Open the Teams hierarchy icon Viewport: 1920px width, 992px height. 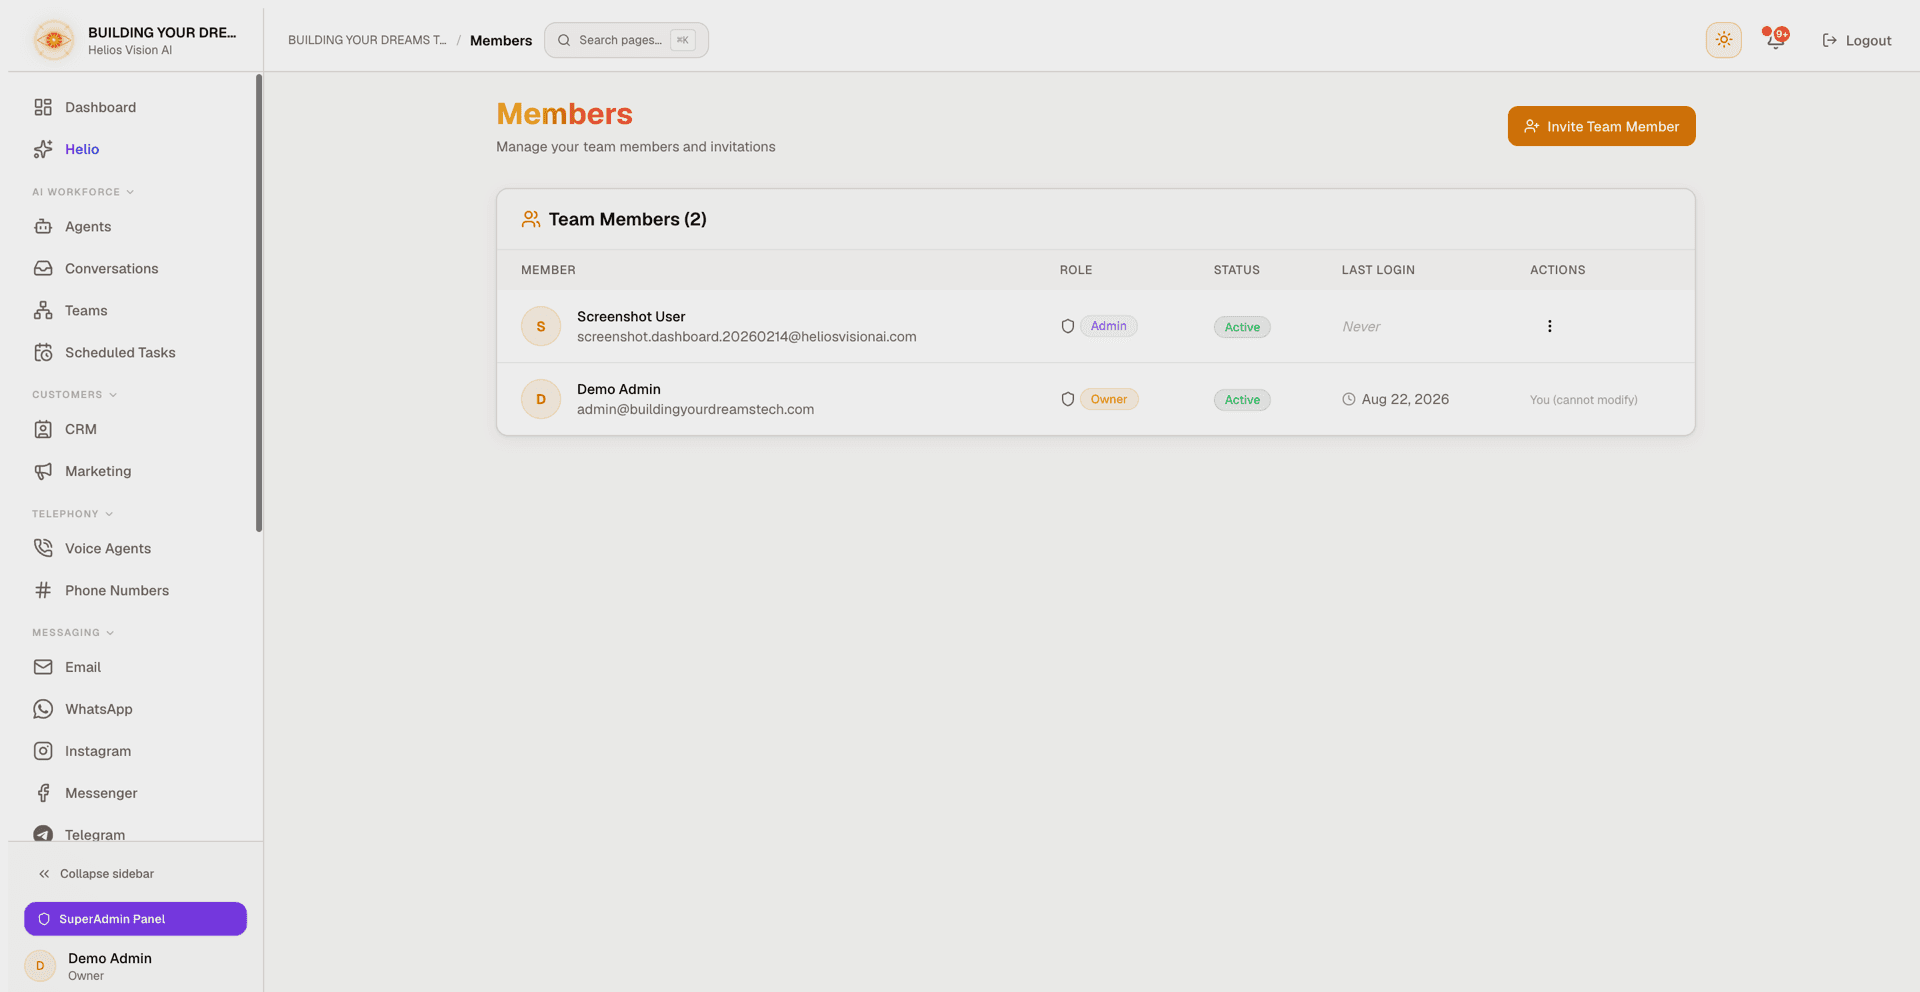tap(43, 311)
